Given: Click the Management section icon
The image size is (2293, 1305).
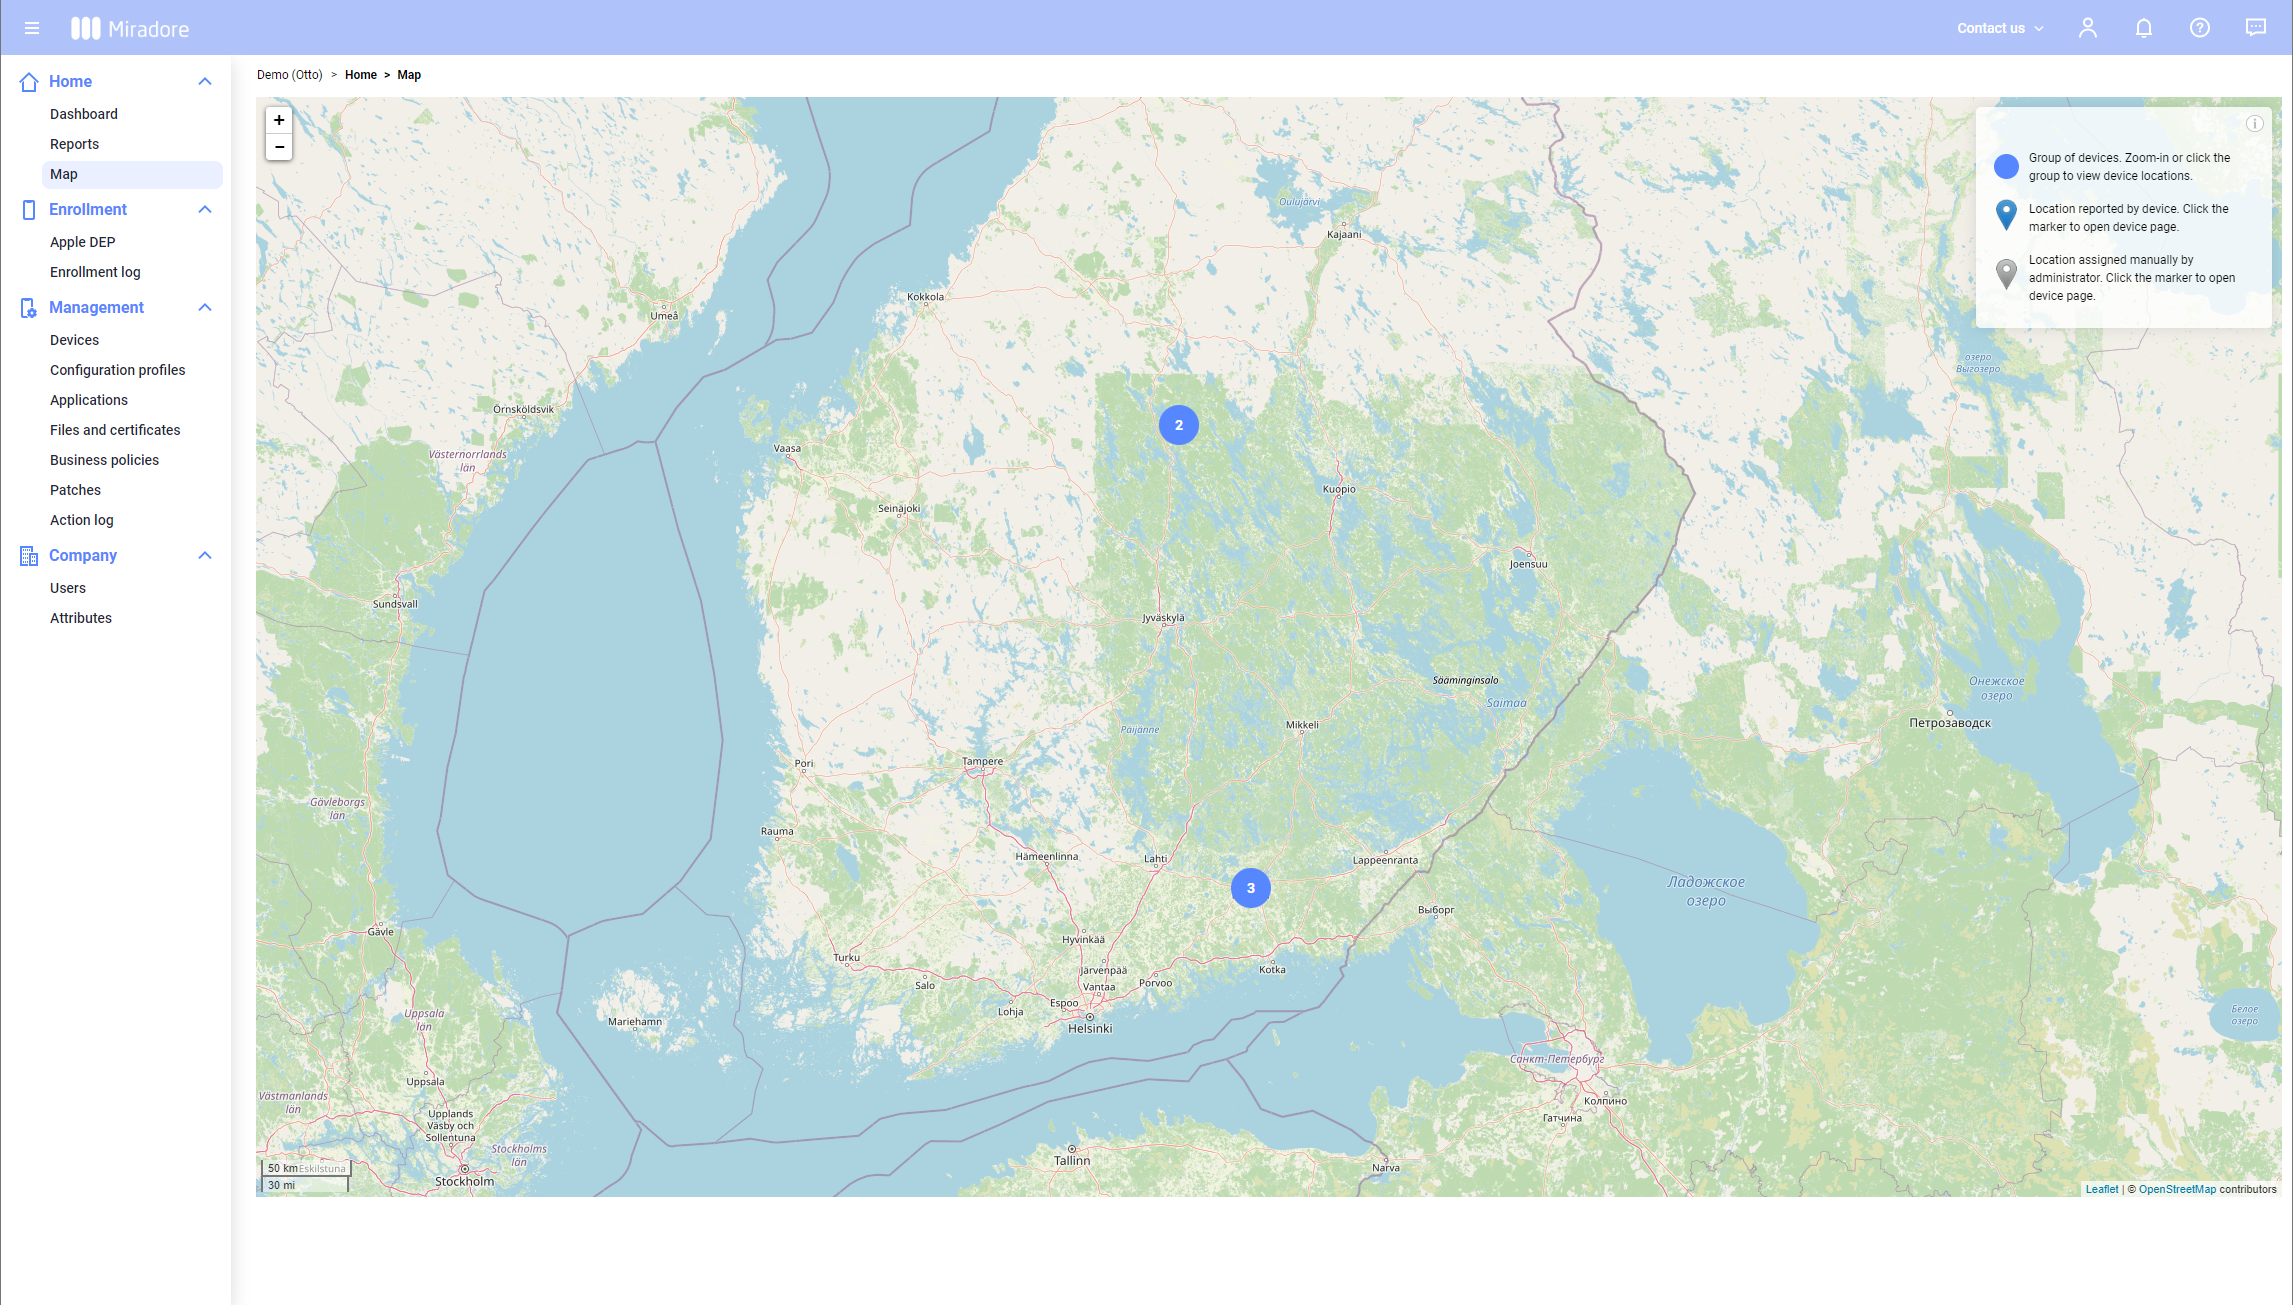Looking at the screenshot, I should (x=27, y=307).
